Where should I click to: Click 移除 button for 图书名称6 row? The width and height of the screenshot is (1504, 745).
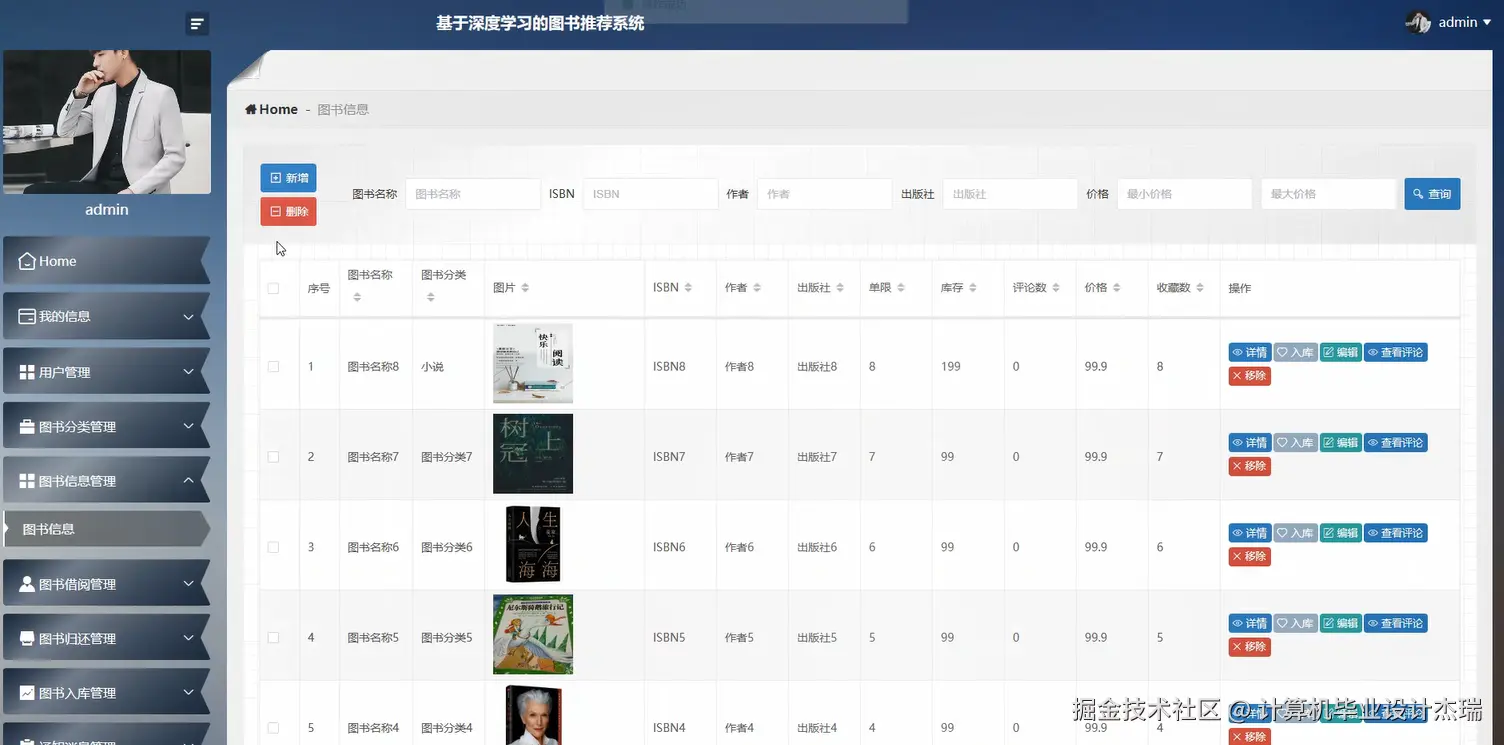[1249, 556]
